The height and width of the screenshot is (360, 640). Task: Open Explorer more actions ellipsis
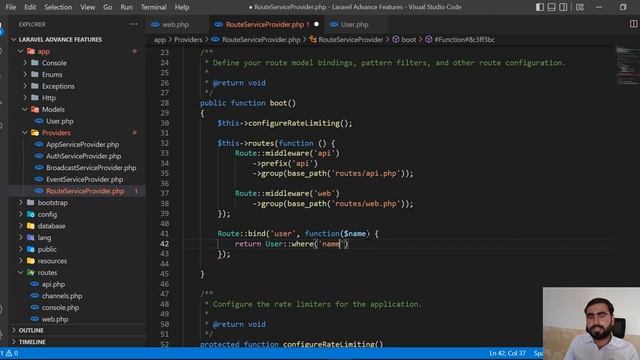click(133, 24)
